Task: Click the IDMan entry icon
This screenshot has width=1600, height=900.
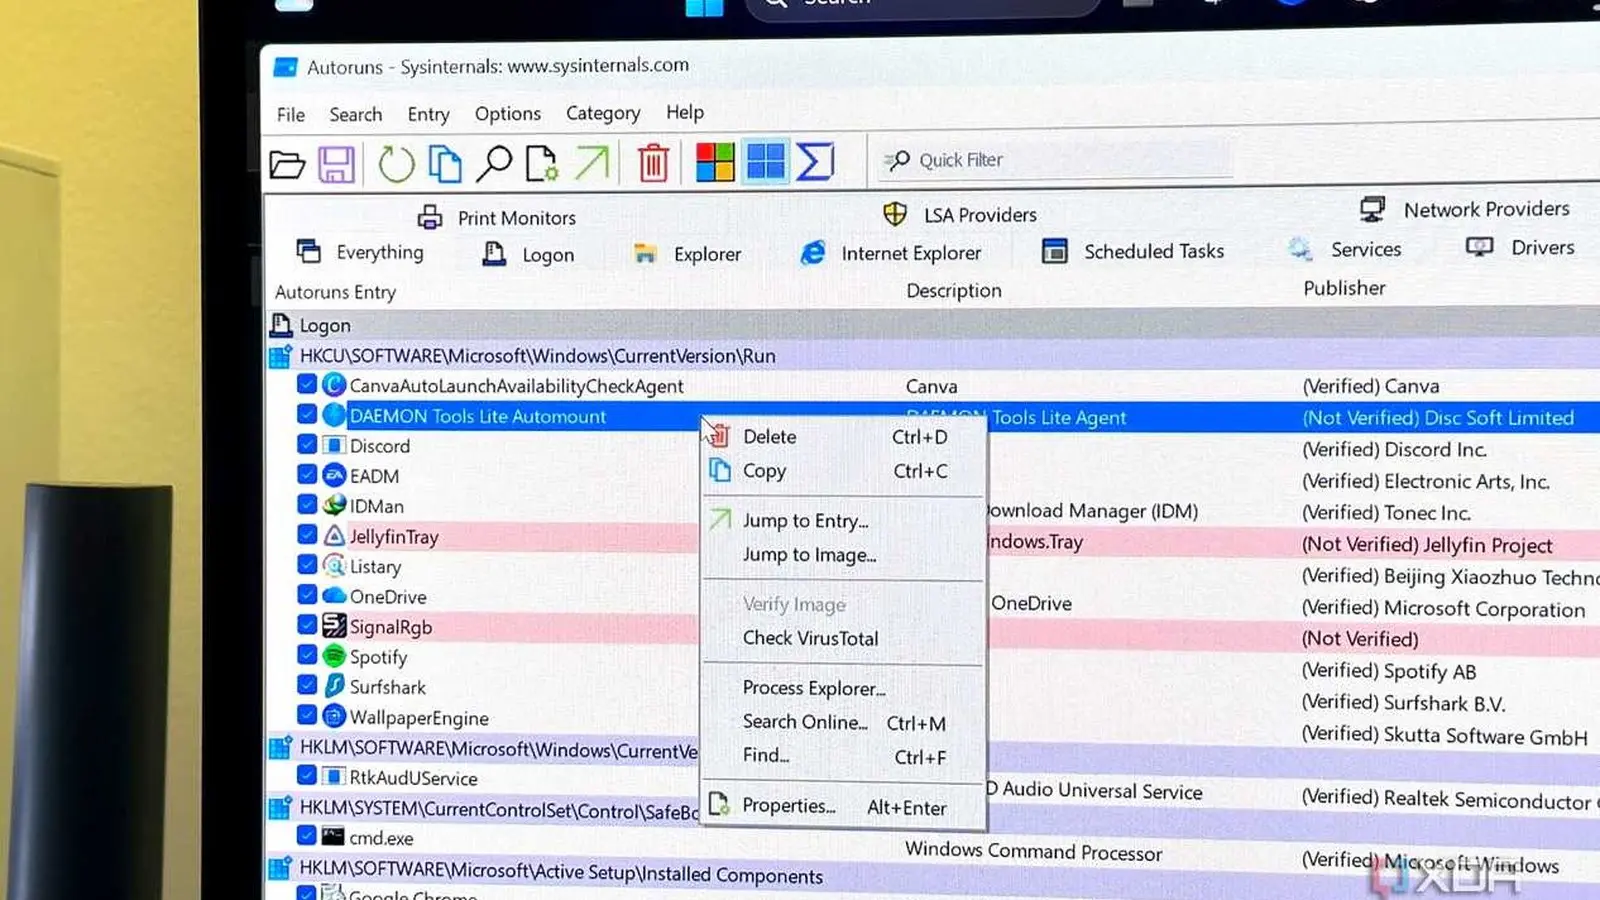Action: (334, 505)
